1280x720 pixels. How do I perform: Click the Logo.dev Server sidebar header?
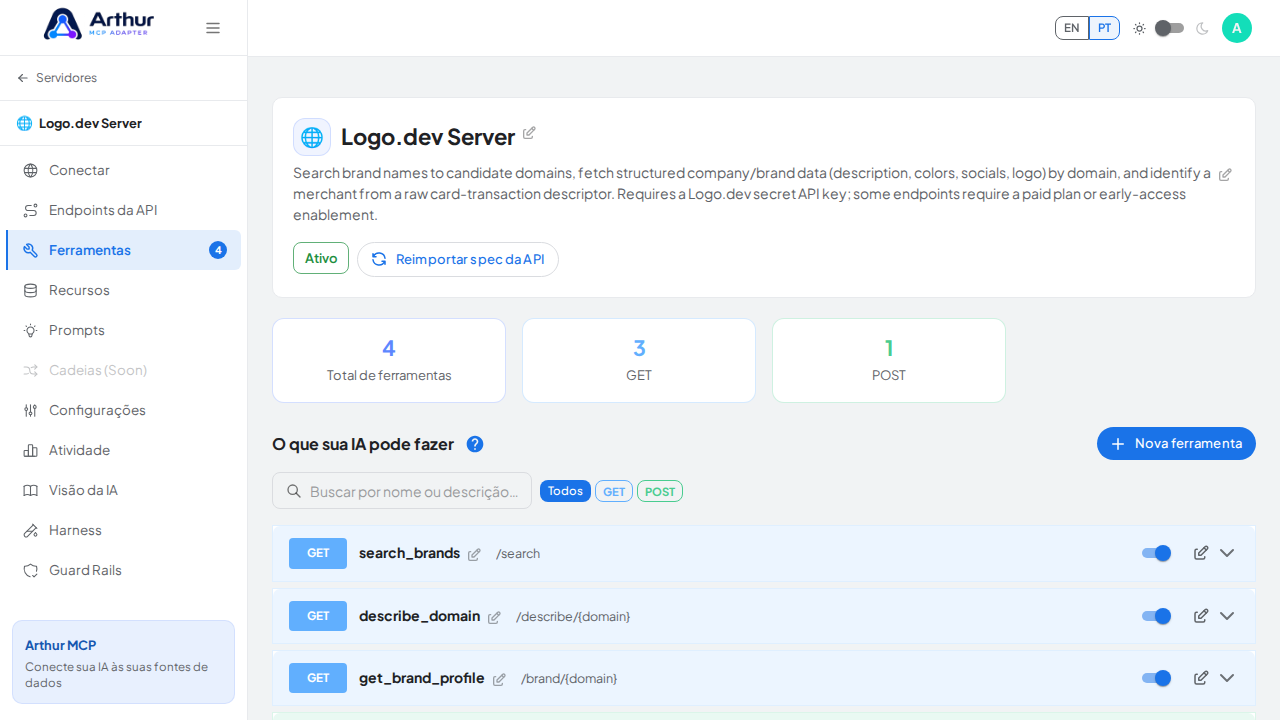click(123, 123)
